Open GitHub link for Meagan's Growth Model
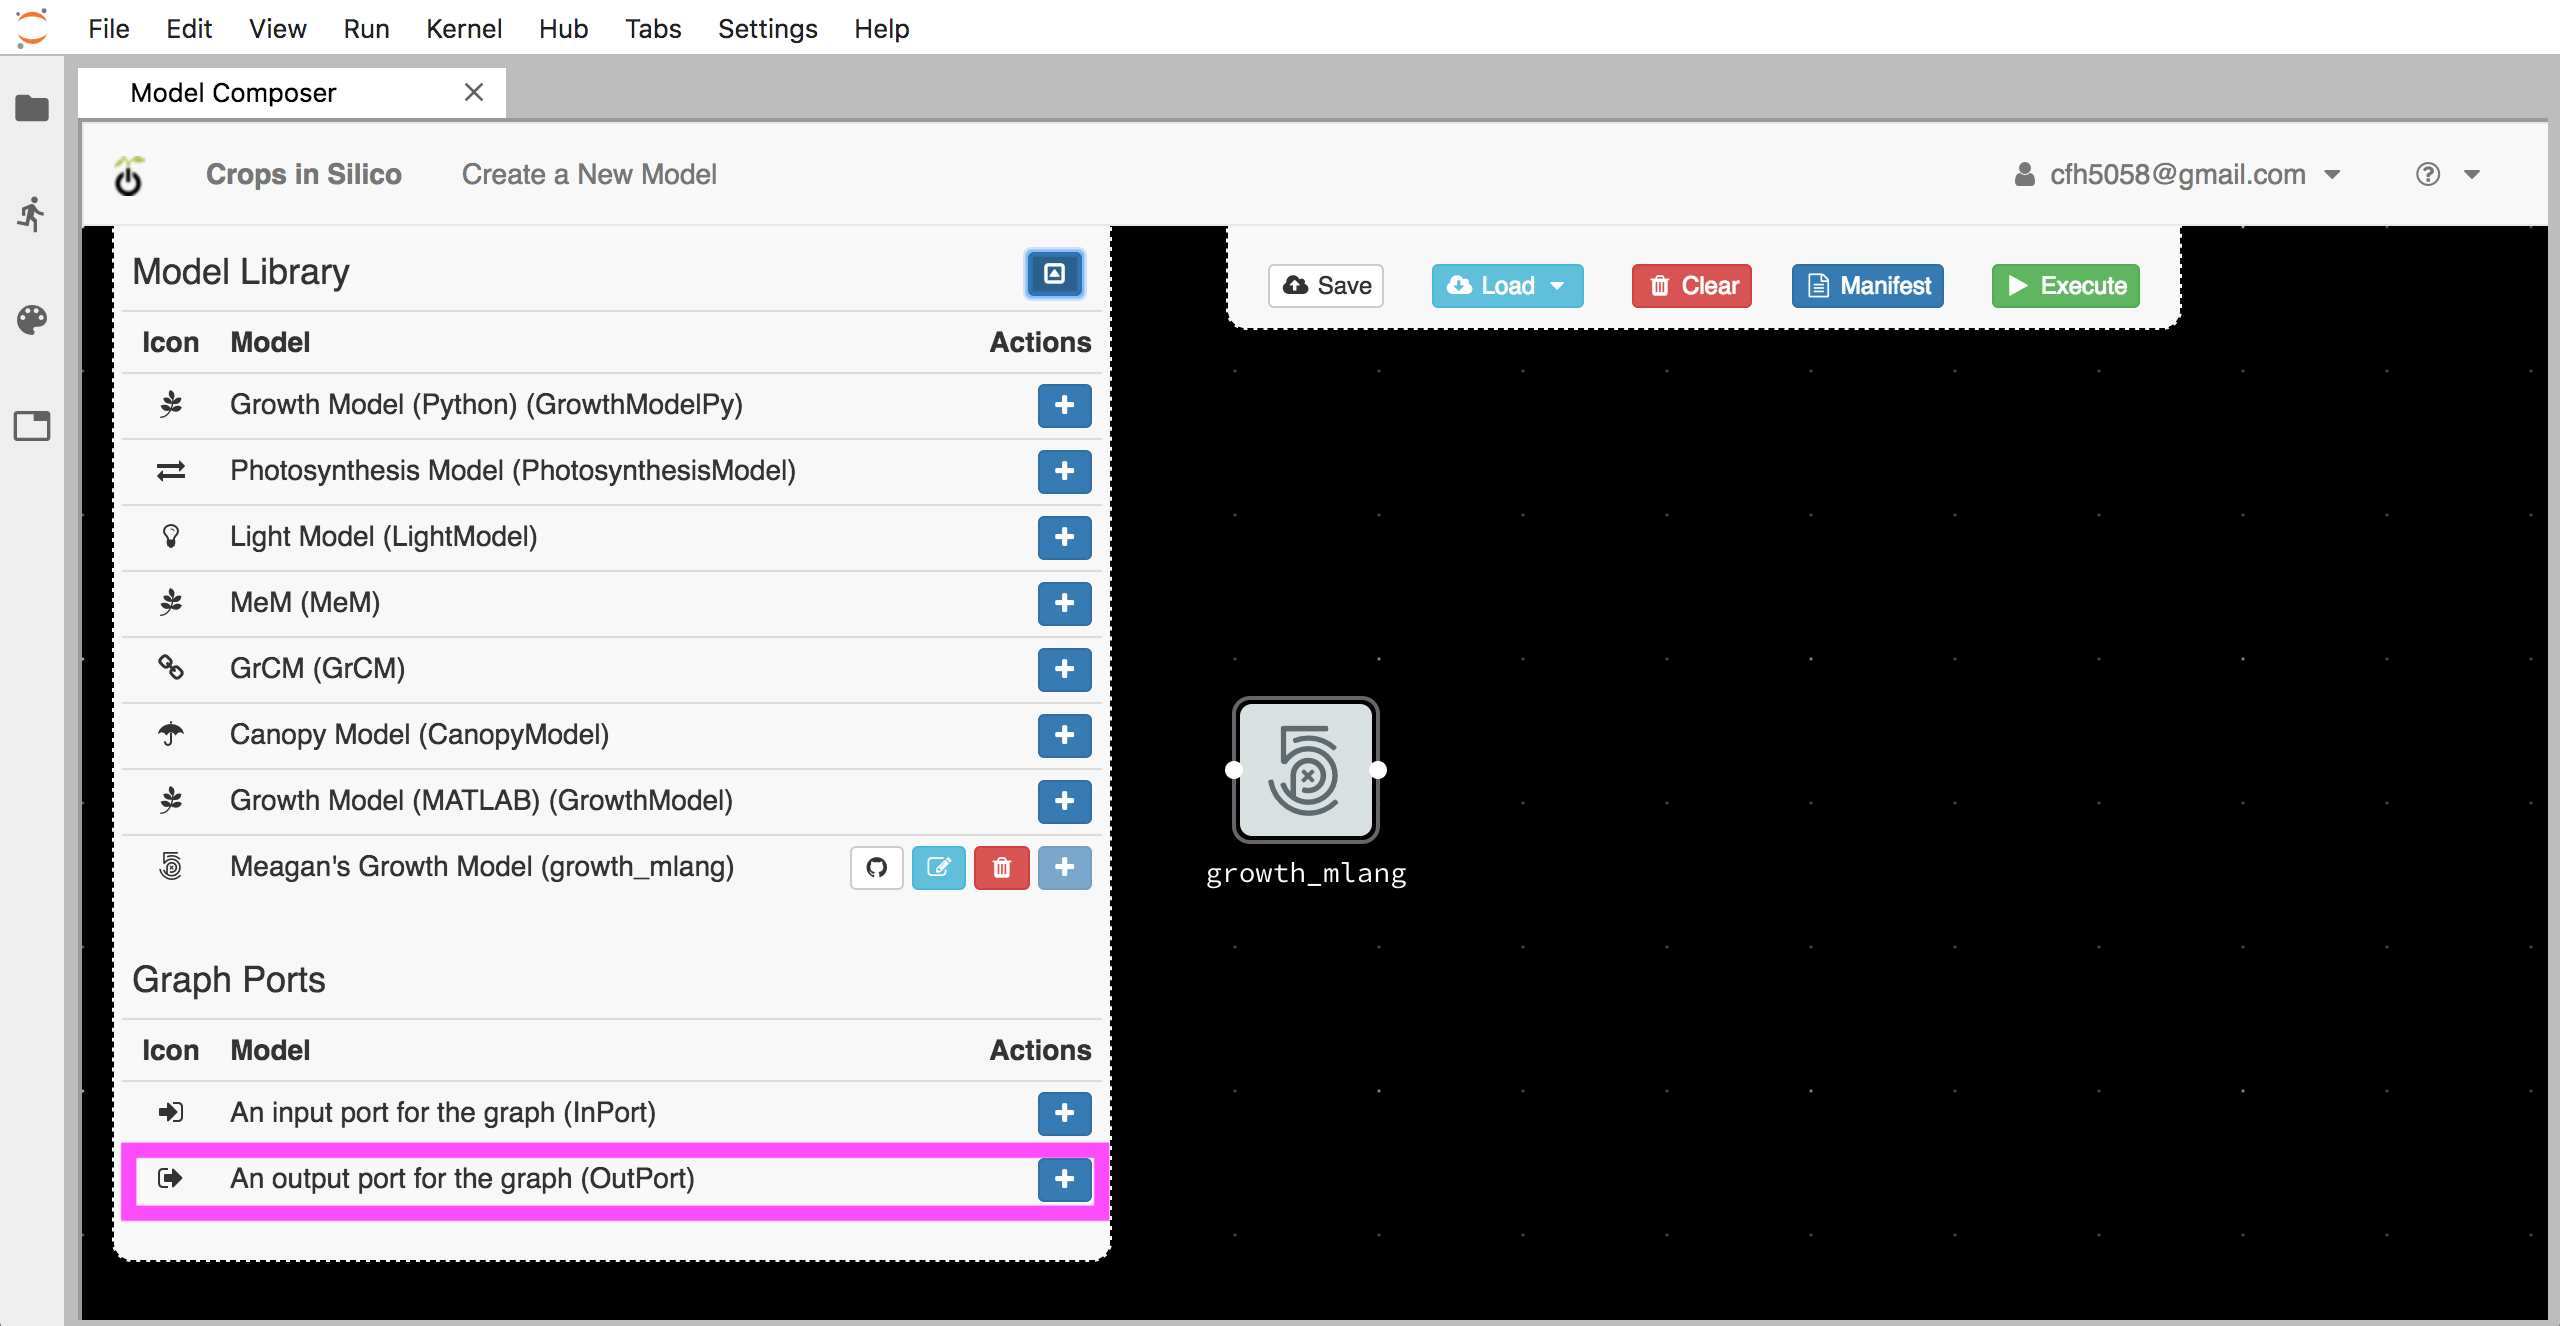2560x1326 pixels. click(877, 867)
